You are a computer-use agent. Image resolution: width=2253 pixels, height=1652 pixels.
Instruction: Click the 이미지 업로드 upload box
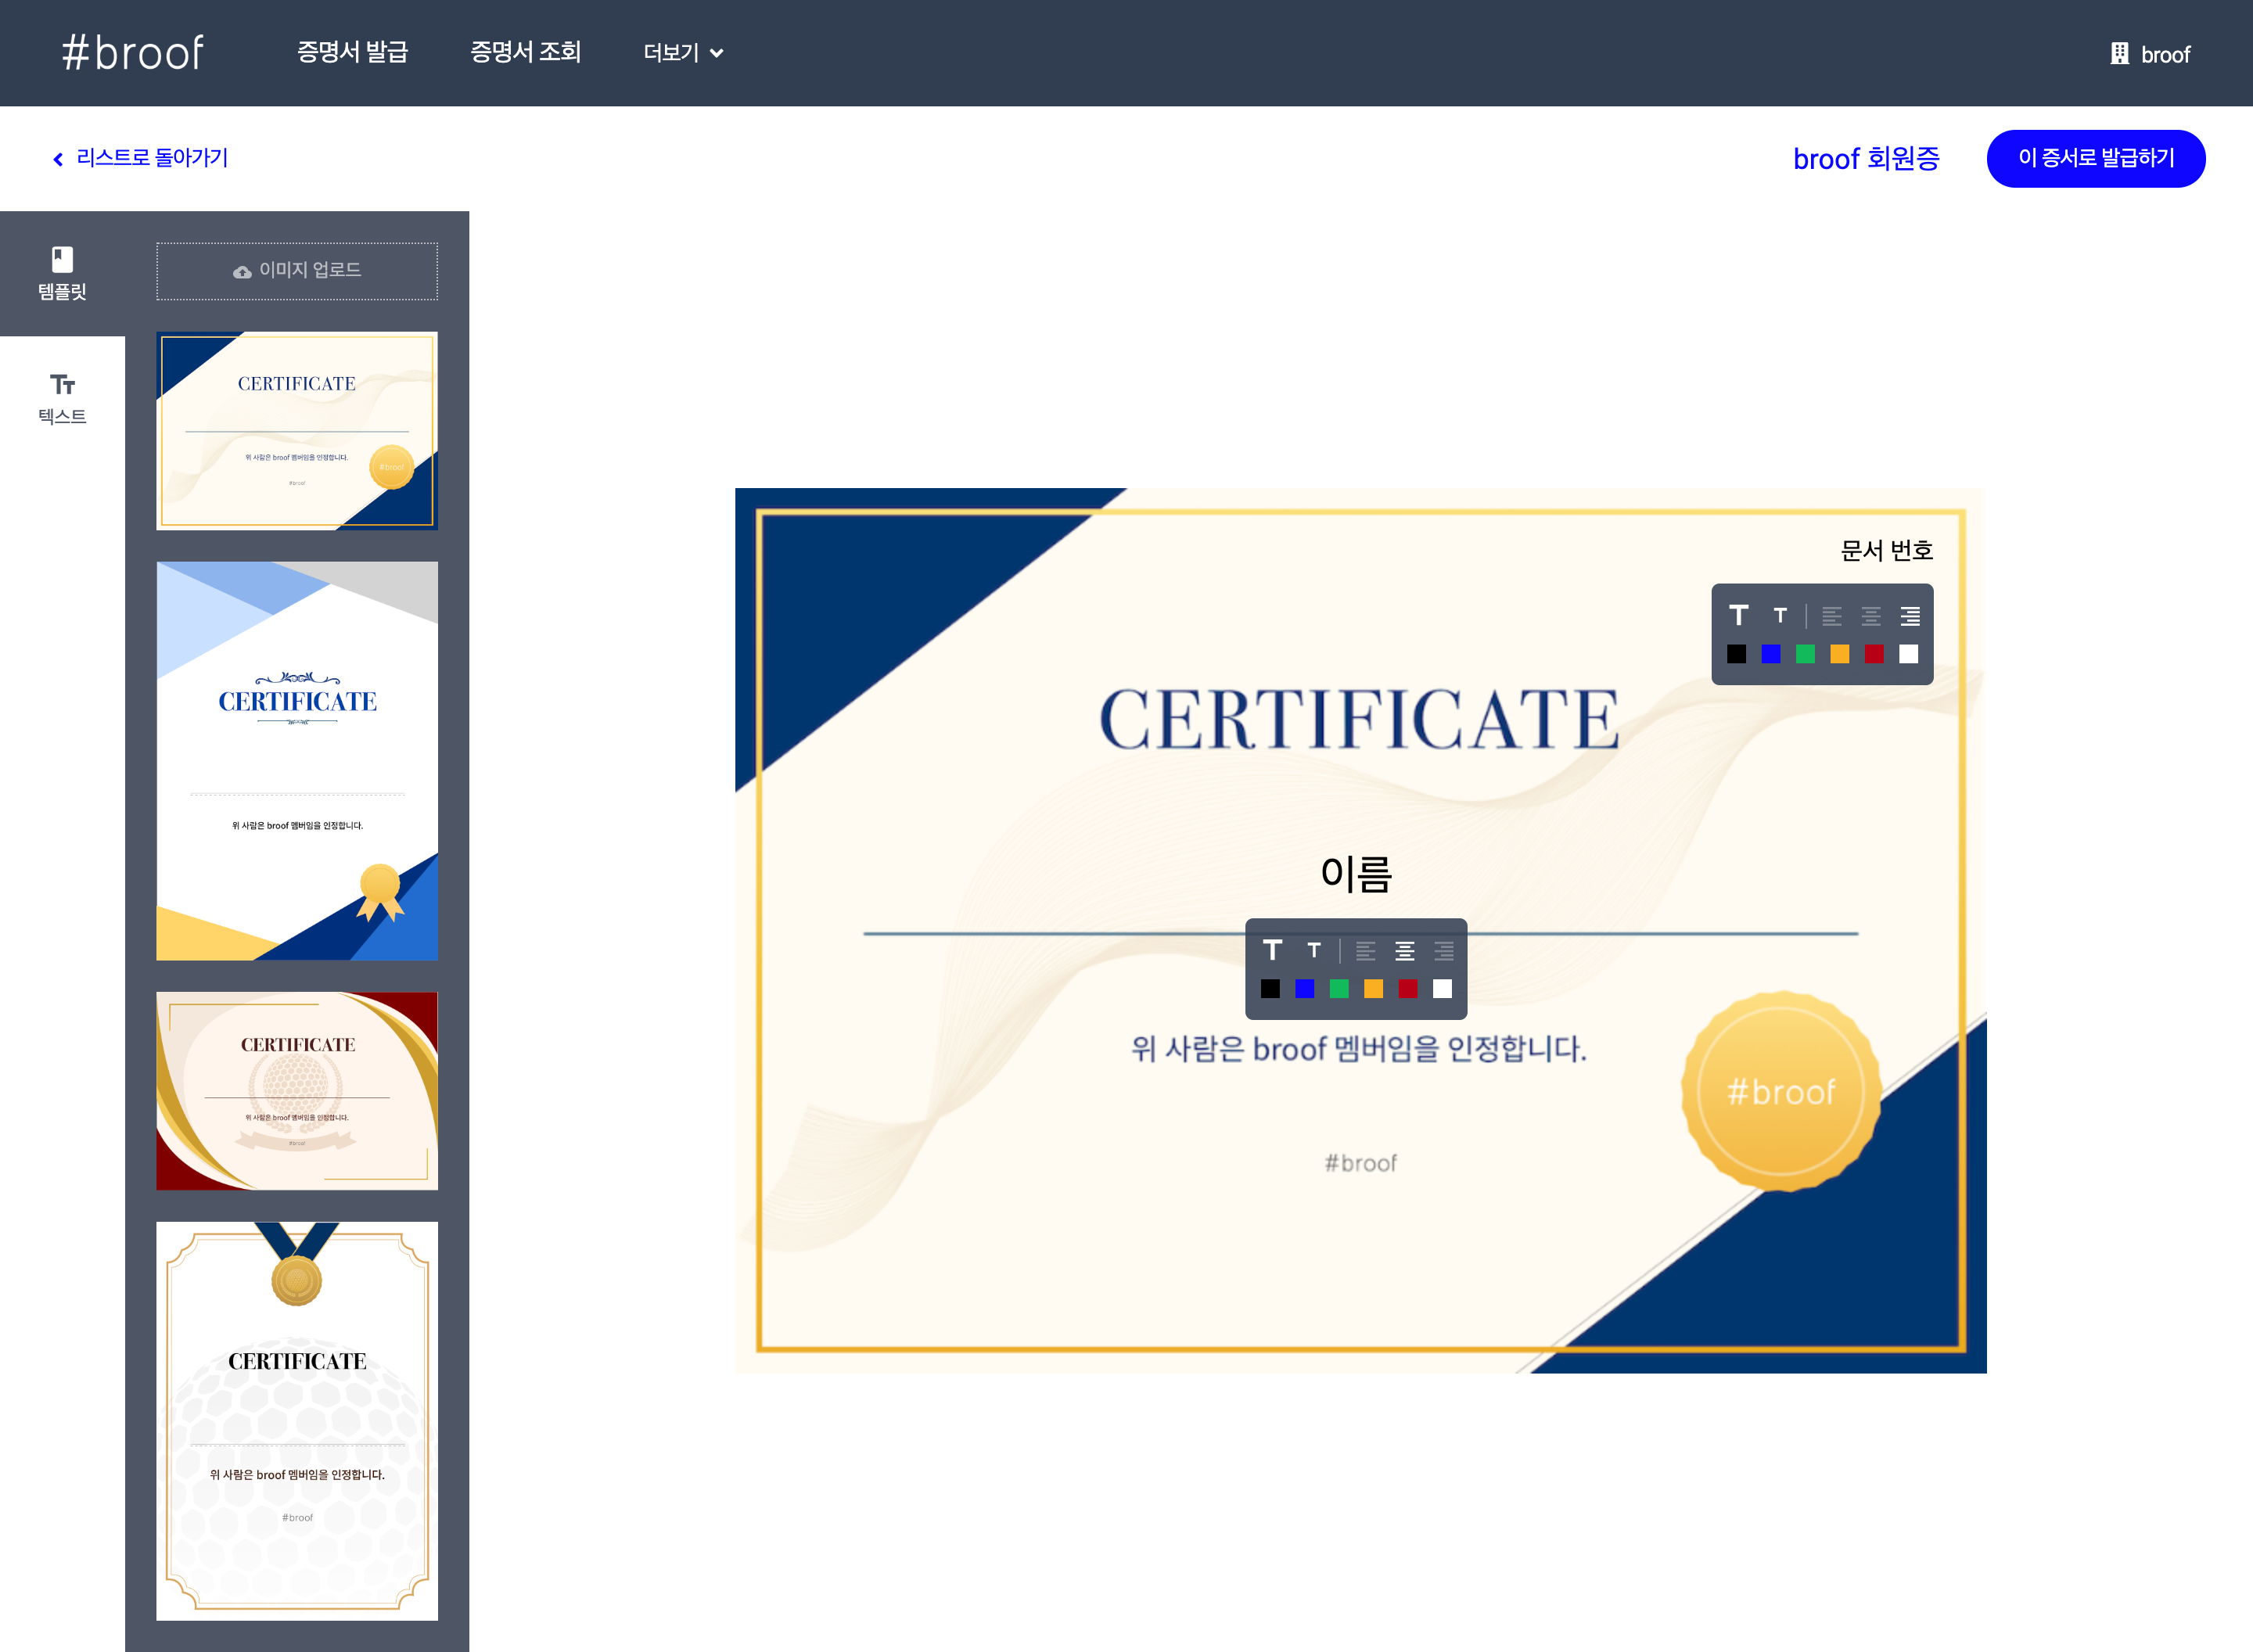pos(297,271)
